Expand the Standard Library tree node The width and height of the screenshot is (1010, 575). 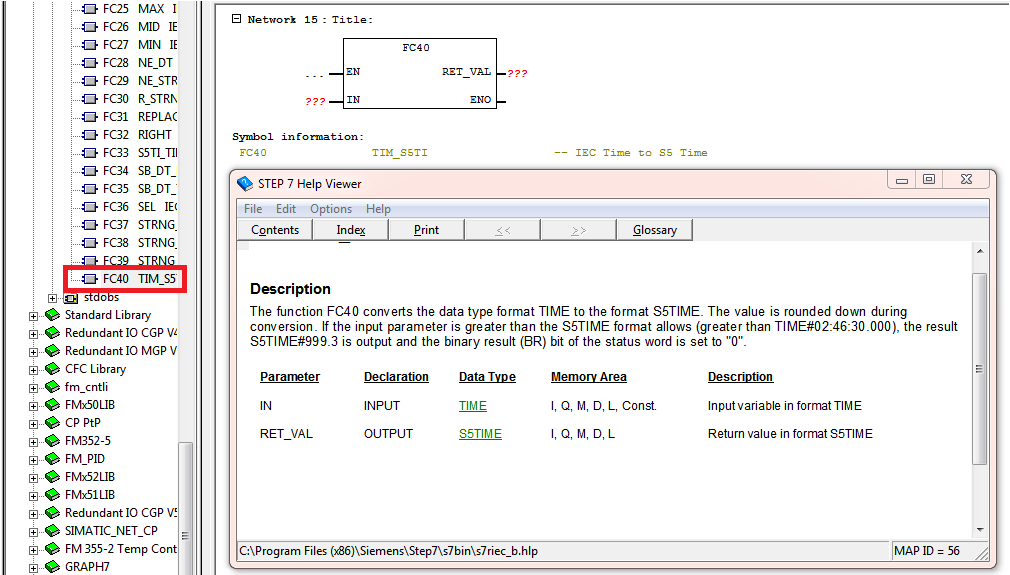(x=33, y=316)
